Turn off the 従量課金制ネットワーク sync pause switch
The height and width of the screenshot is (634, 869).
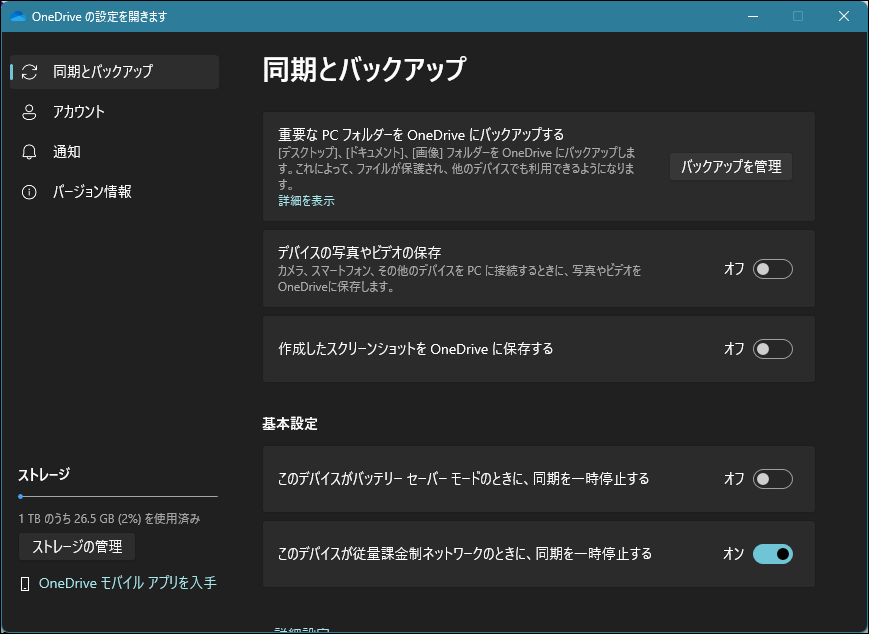pos(773,554)
